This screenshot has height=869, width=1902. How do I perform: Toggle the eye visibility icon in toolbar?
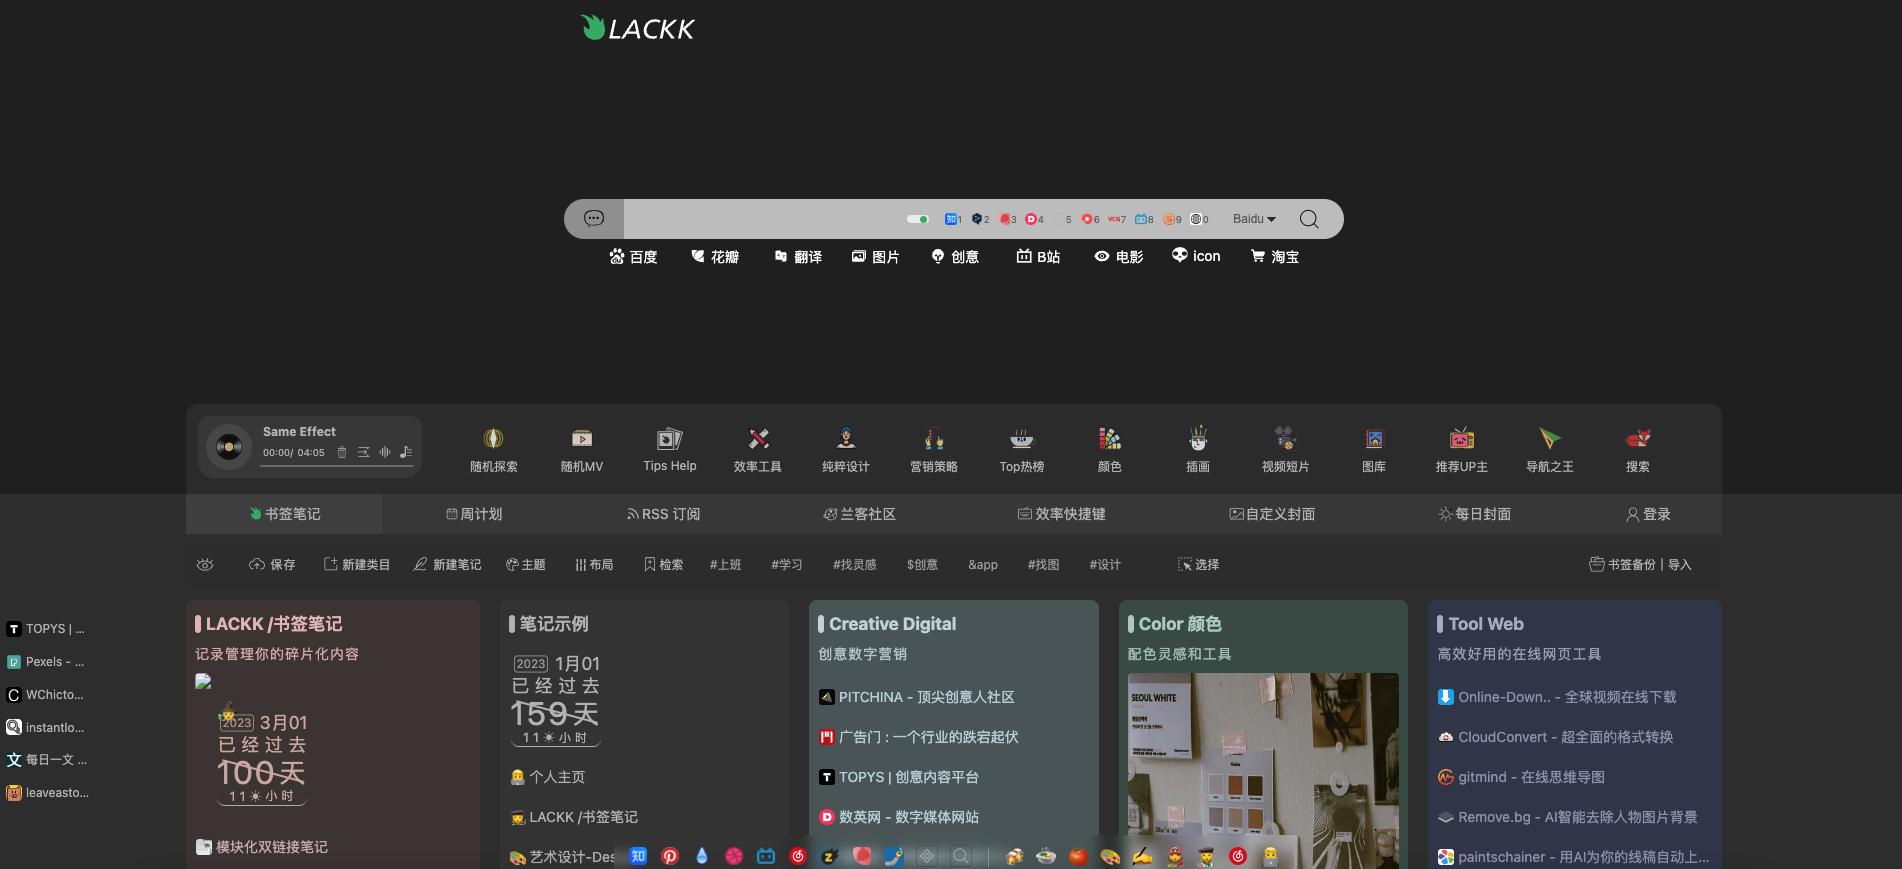coord(205,565)
